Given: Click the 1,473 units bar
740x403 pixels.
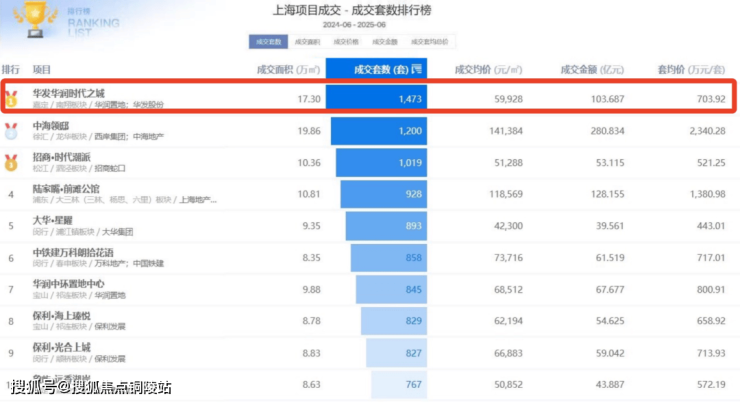Looking at the screenshot, I should [x=376, y=99].
